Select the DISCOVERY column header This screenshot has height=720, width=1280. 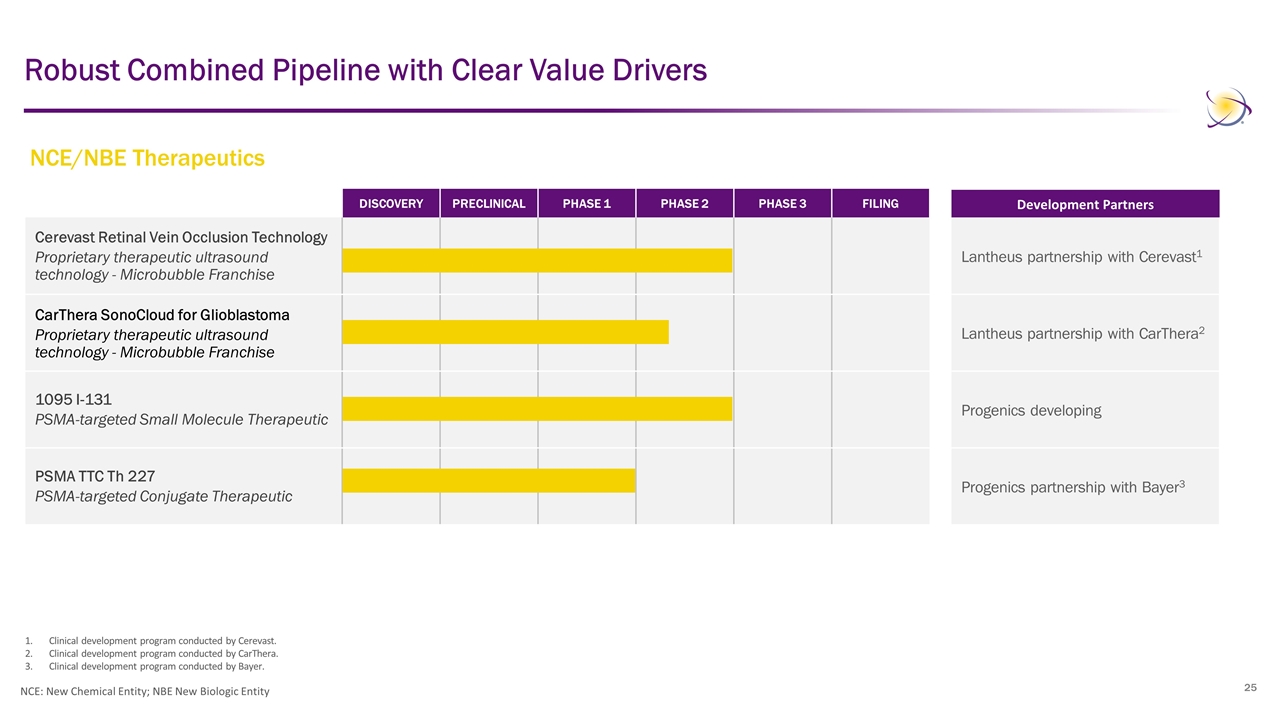pyautogui.click(x=391, y=204)
